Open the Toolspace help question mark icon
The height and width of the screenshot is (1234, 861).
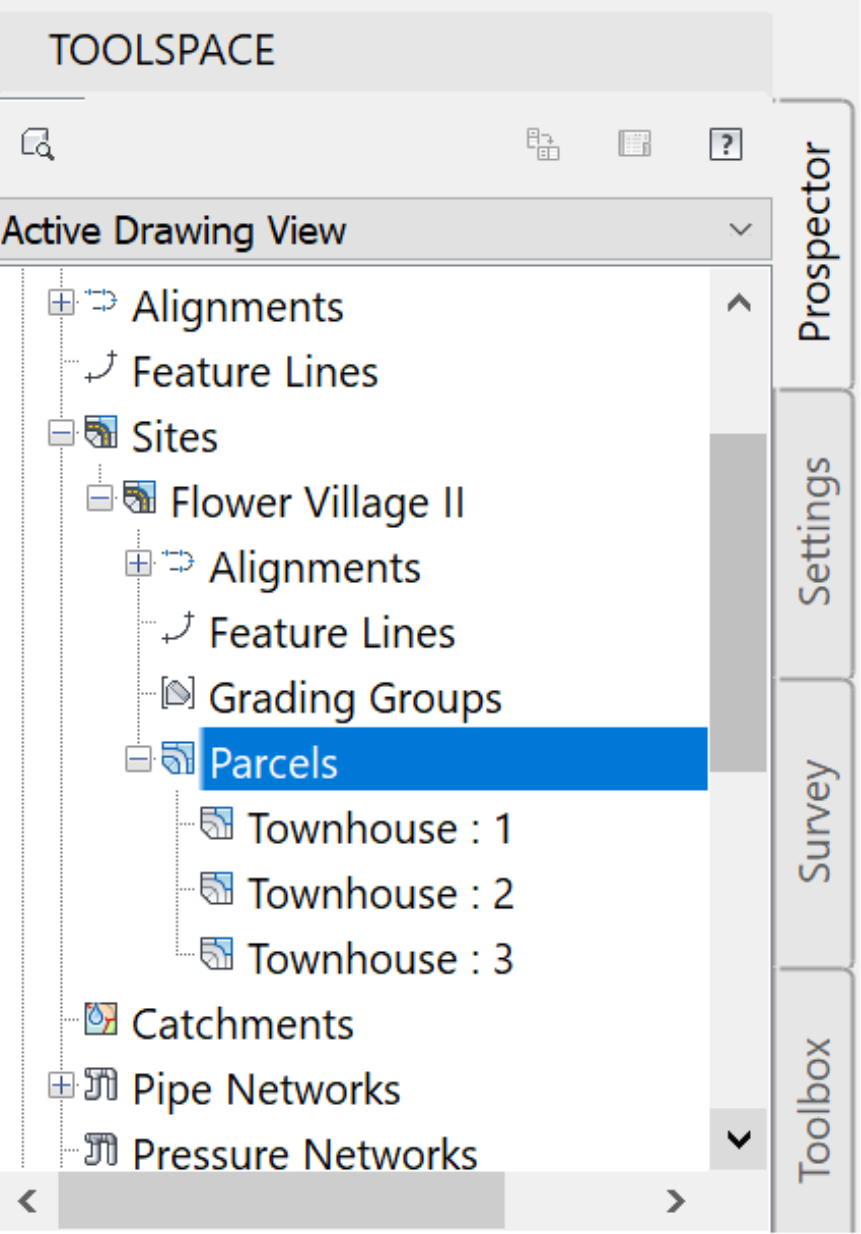click(725, 145)
